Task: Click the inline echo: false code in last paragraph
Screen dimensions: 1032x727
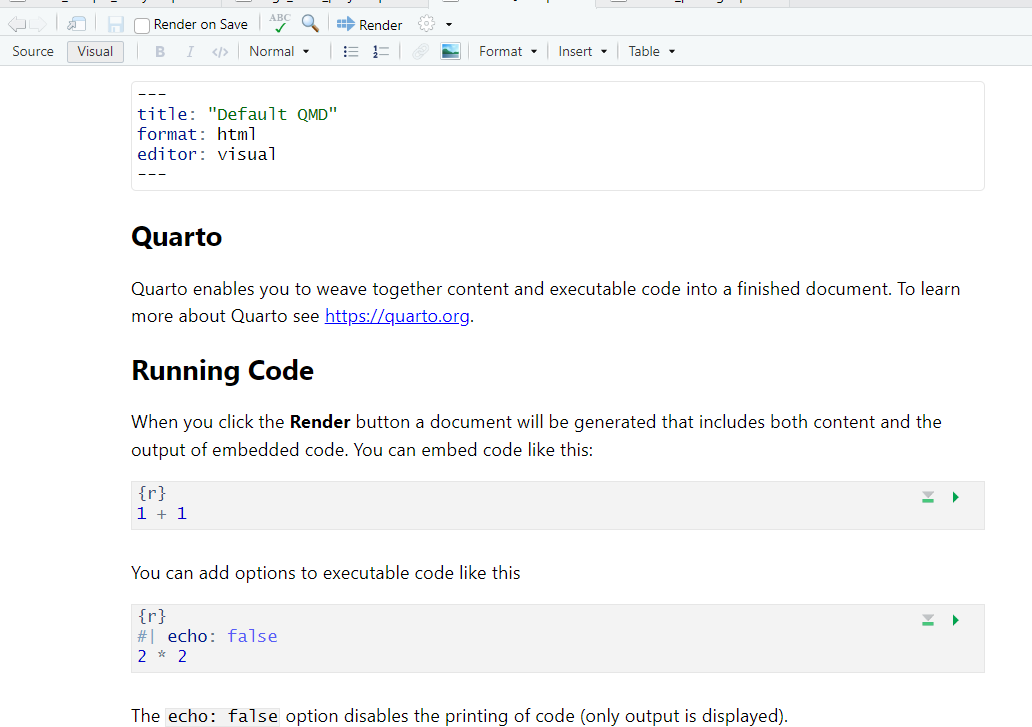Action: click(x=222, y=716)
